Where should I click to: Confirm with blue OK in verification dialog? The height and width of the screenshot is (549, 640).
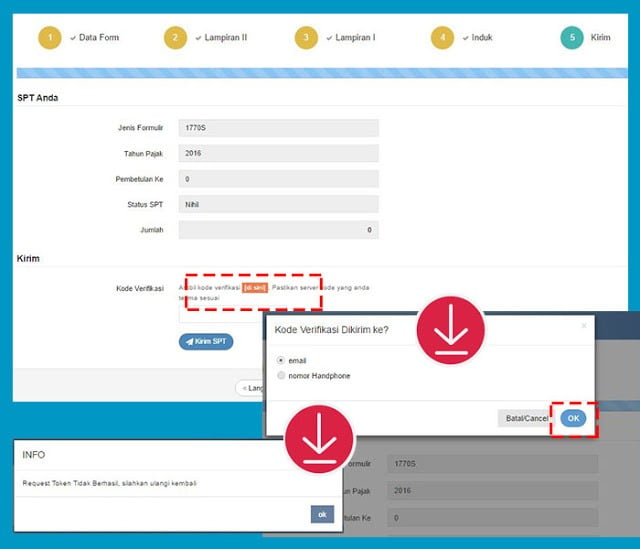click(573, 418)
